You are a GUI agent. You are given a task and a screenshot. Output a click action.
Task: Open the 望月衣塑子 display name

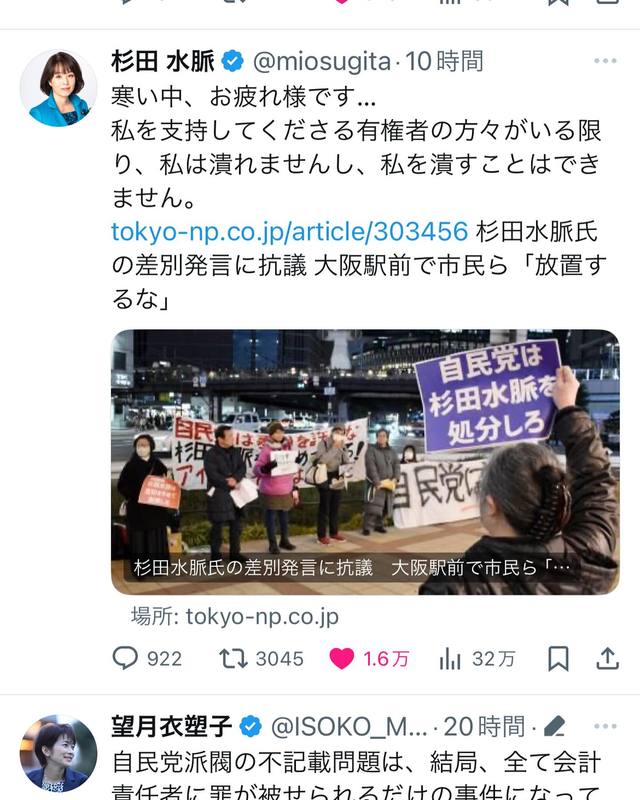[172, 727]
